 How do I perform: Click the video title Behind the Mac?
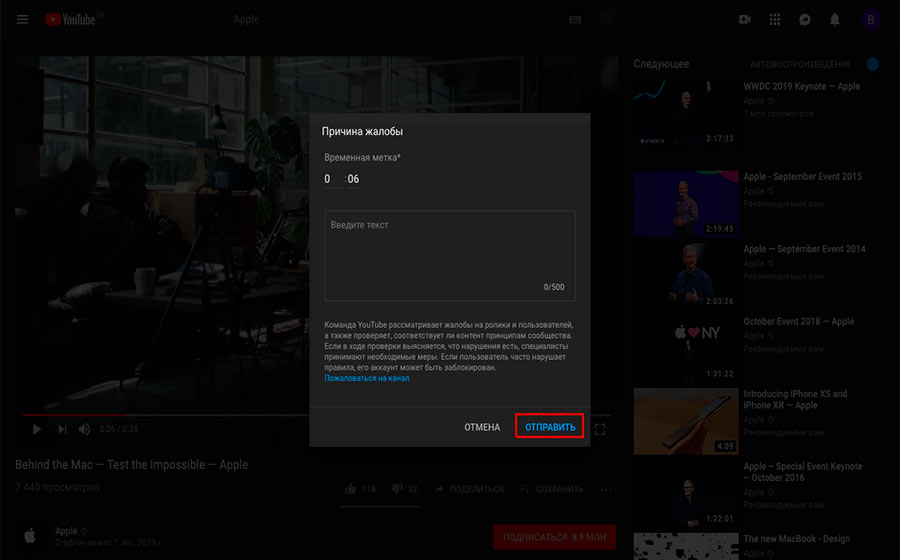[131, 465]
